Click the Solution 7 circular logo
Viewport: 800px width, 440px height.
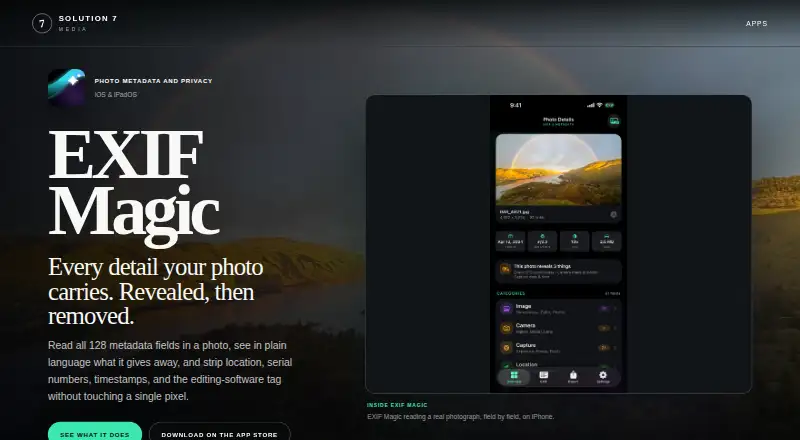42,23
